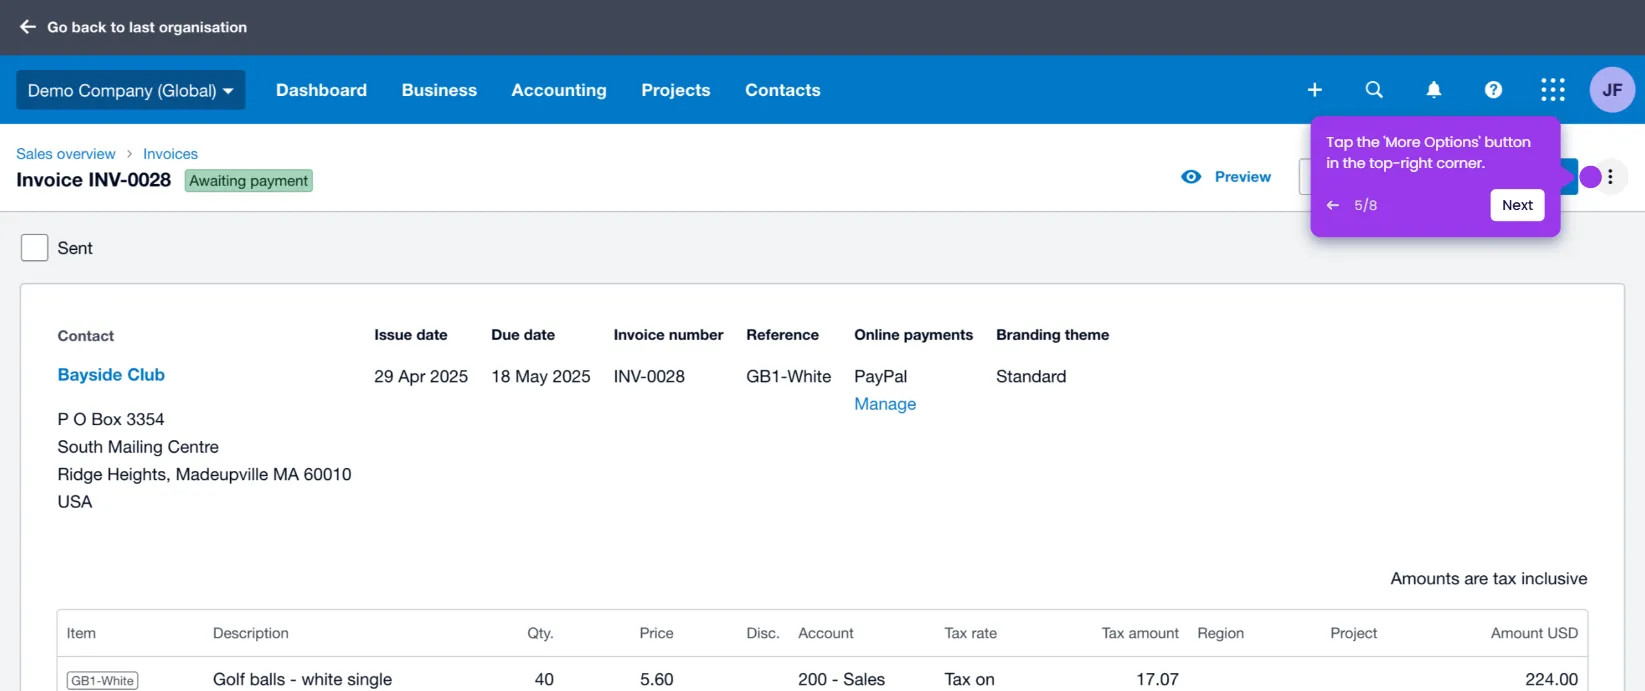
Task: Click the invoice number value INV-0028
Action: (x=649, y=377)
